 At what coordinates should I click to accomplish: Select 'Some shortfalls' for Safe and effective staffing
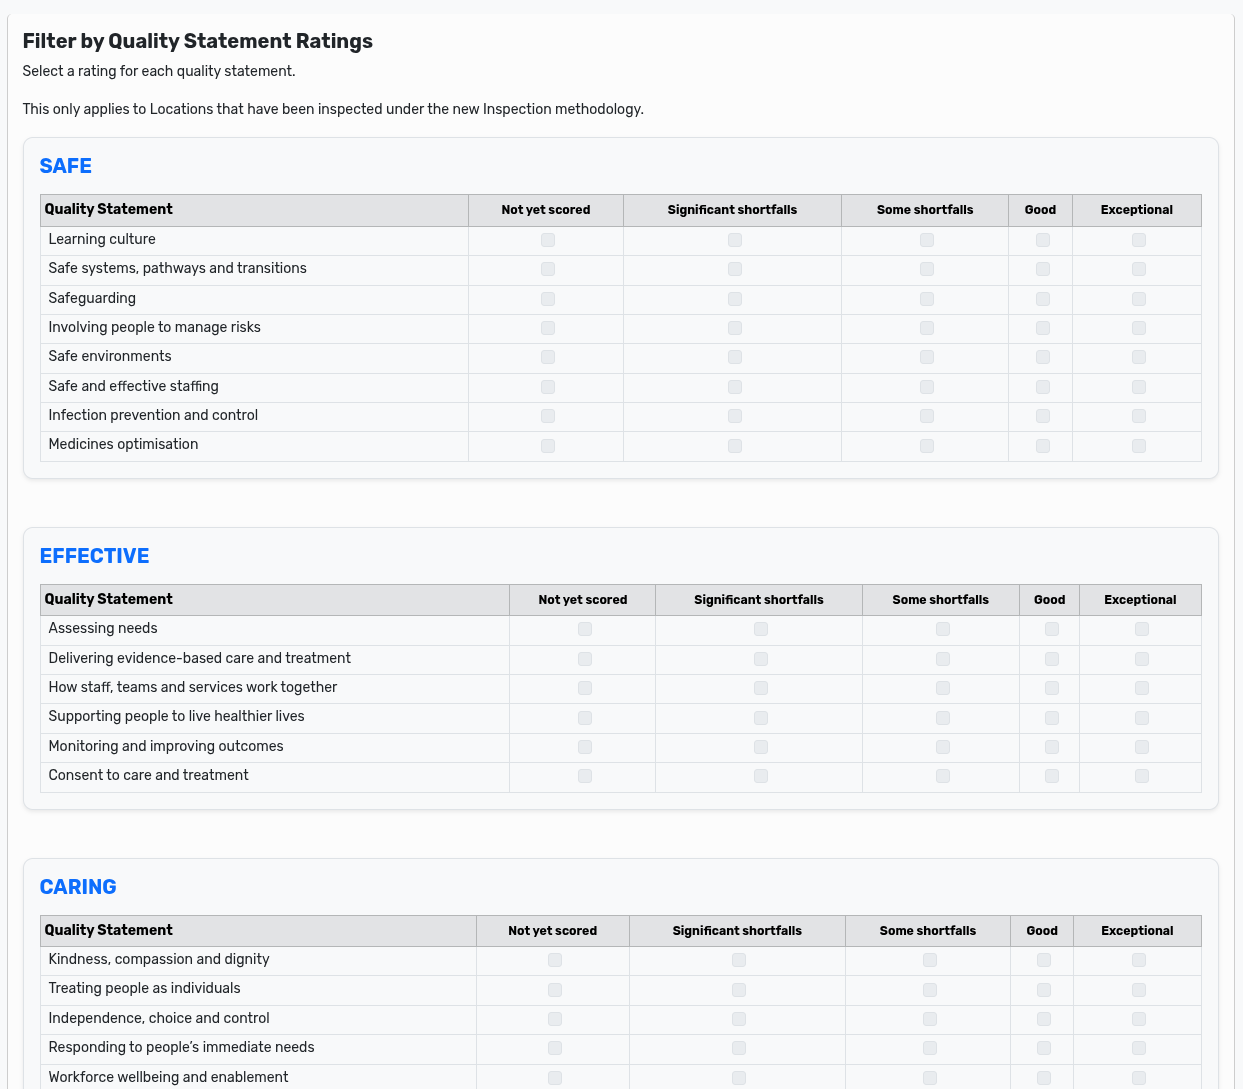pos(926,386)
